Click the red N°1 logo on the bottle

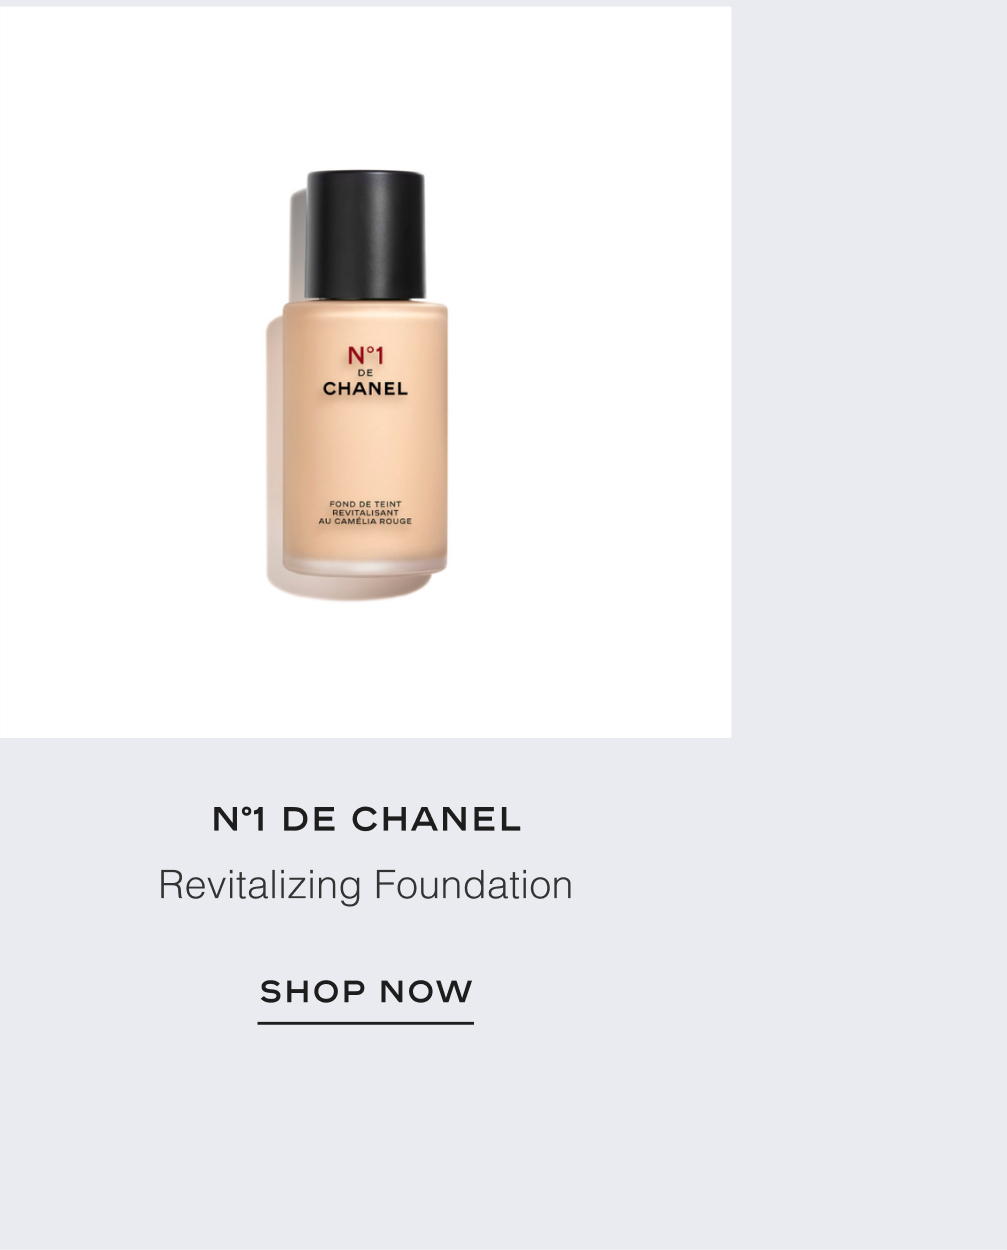click(366, 356)
